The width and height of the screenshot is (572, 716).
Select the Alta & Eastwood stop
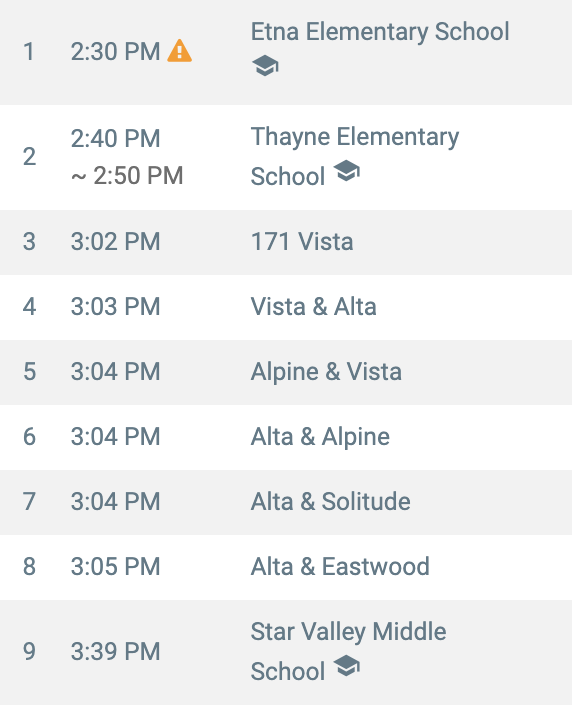point(286,567)
